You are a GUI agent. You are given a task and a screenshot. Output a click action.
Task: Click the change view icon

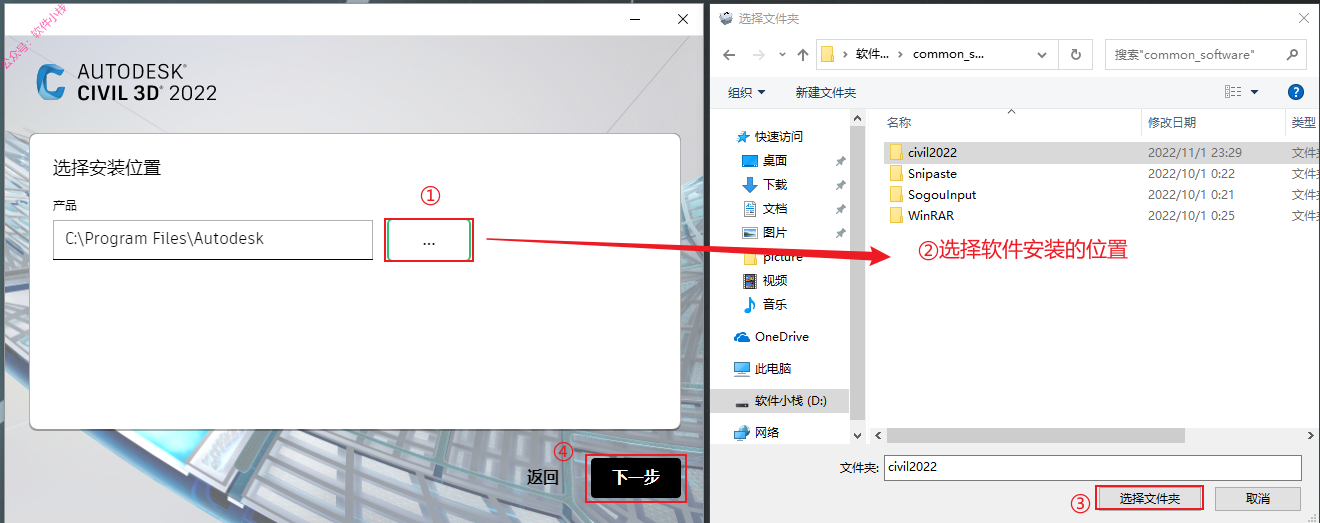(x=1232, y=92)
